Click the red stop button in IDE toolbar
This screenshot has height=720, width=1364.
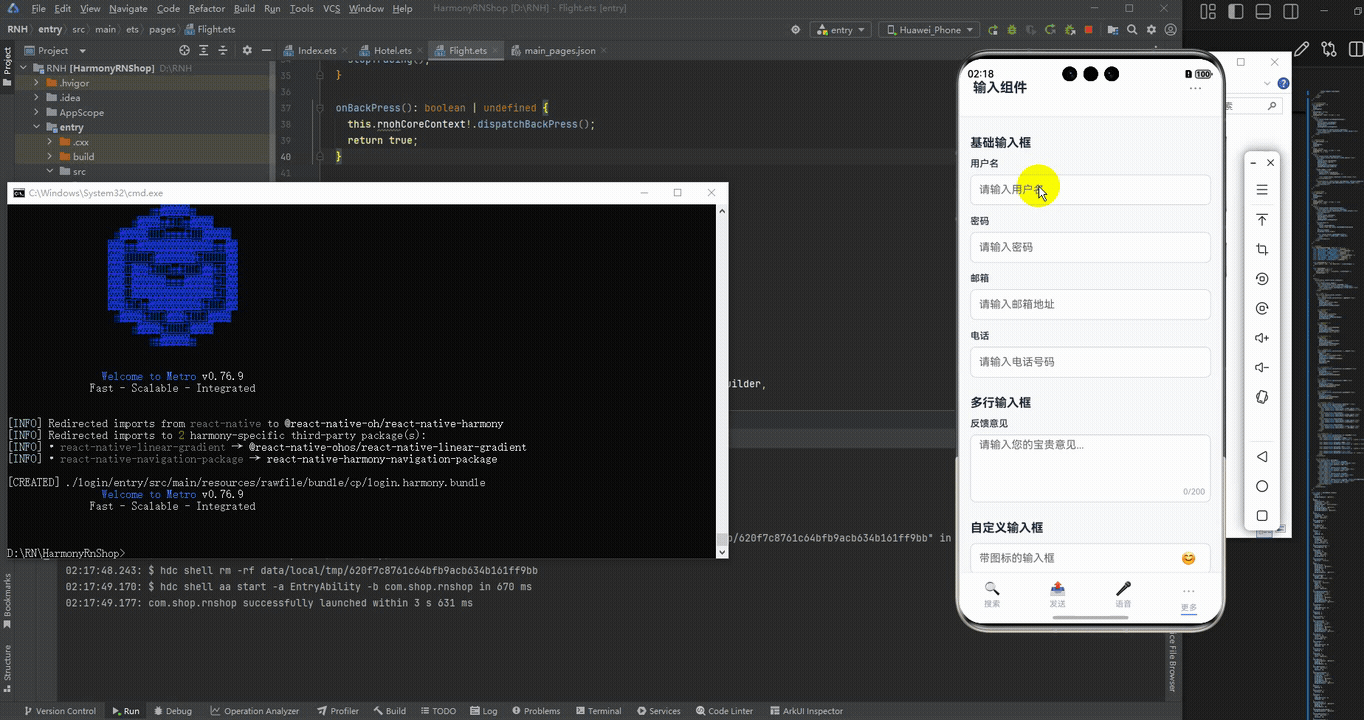click(x=1088, y=30)
